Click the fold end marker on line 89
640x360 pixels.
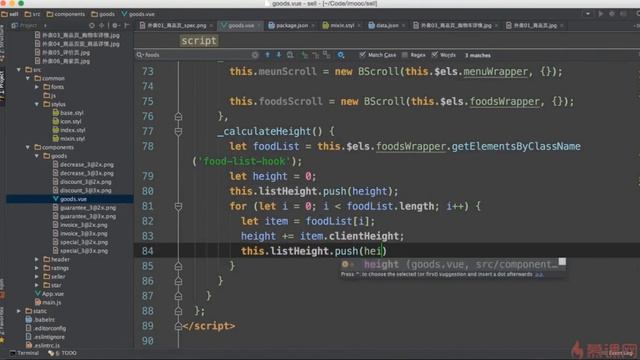[x=178, y=326]
